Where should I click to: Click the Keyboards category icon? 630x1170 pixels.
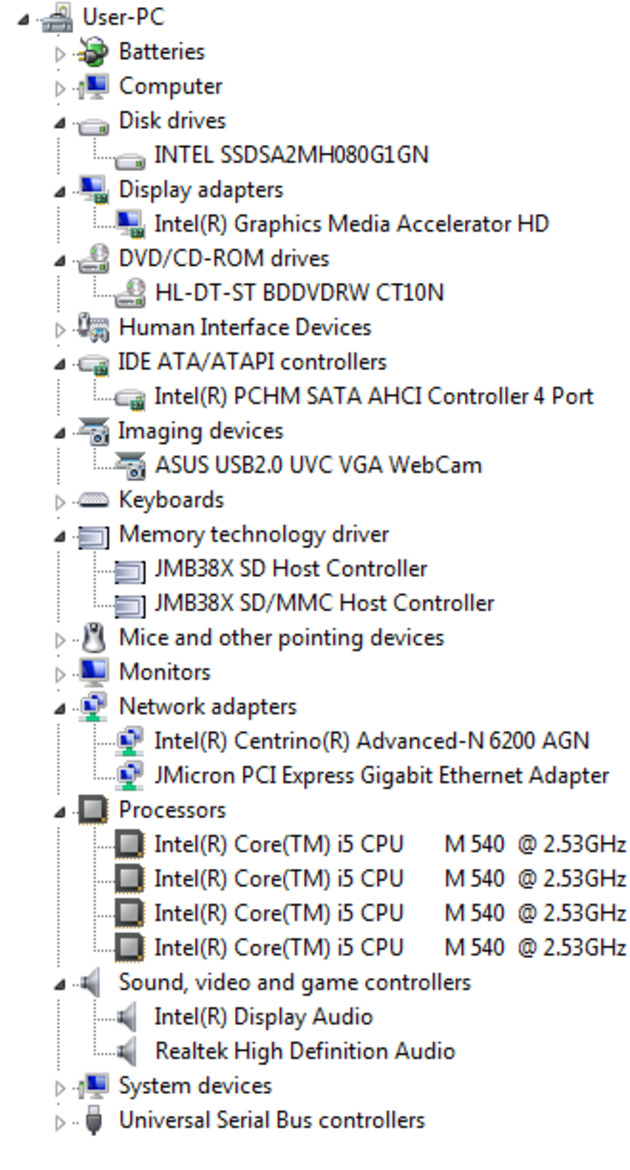pos(93,500)
